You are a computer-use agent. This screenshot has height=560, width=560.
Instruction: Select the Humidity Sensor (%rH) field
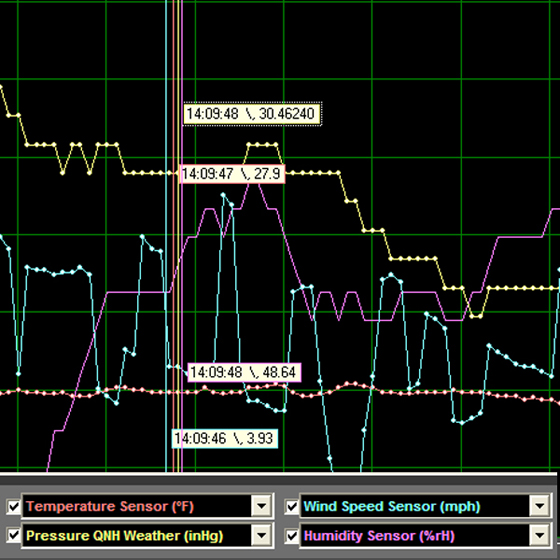coord(414,535)
